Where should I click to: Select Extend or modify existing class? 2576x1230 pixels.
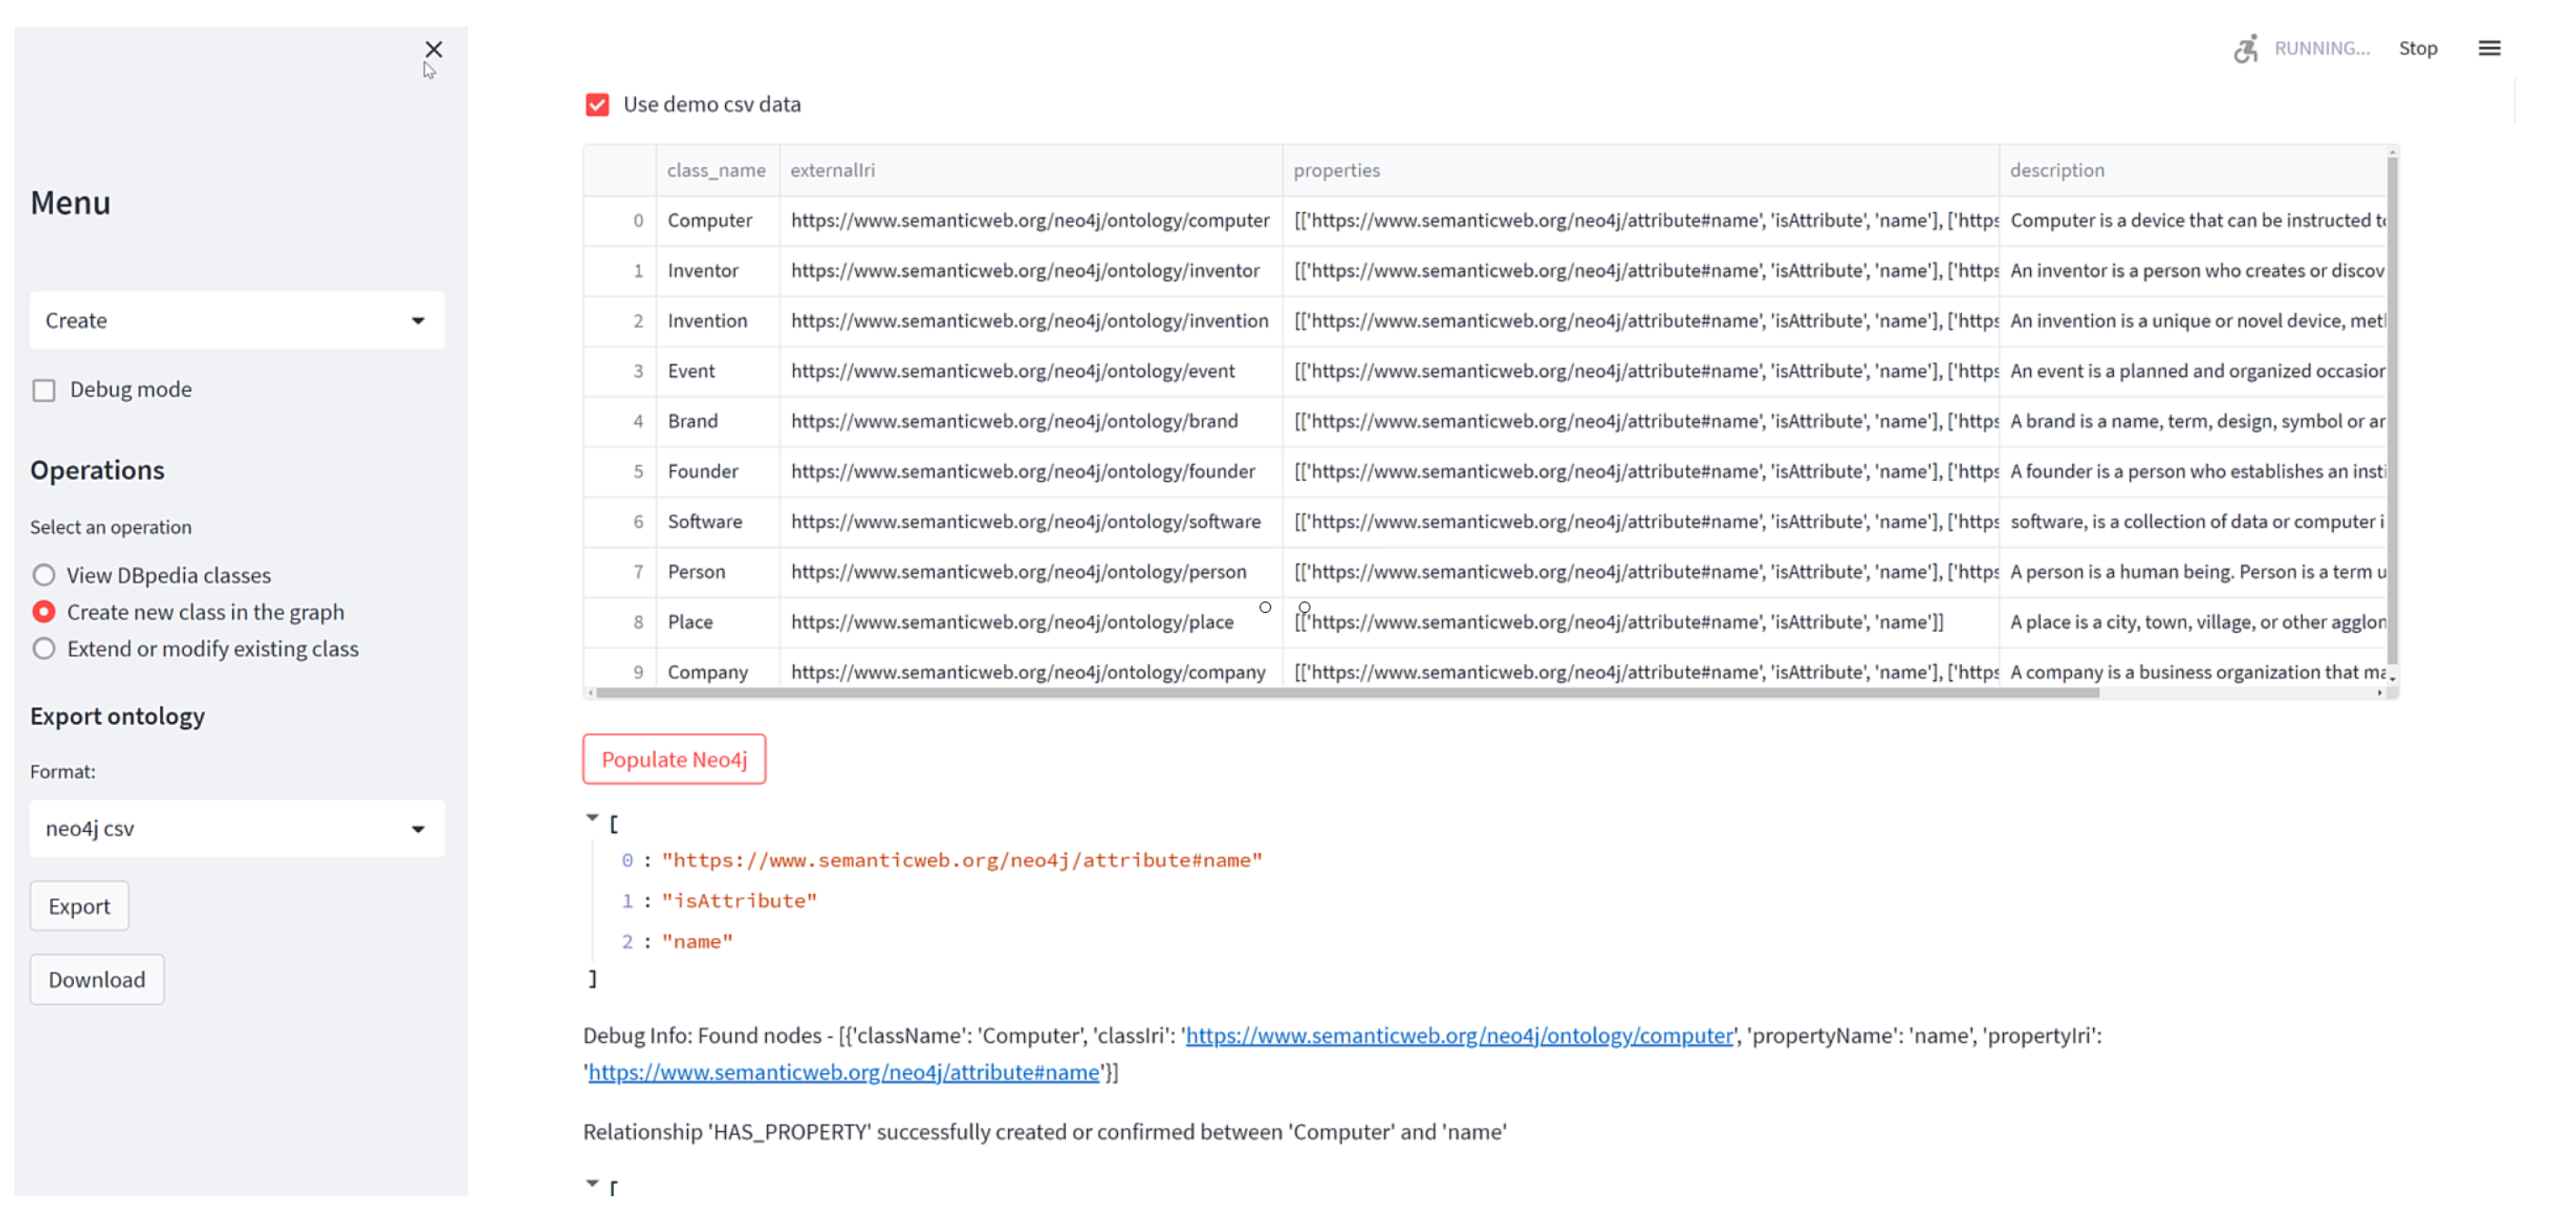[44, 649]
